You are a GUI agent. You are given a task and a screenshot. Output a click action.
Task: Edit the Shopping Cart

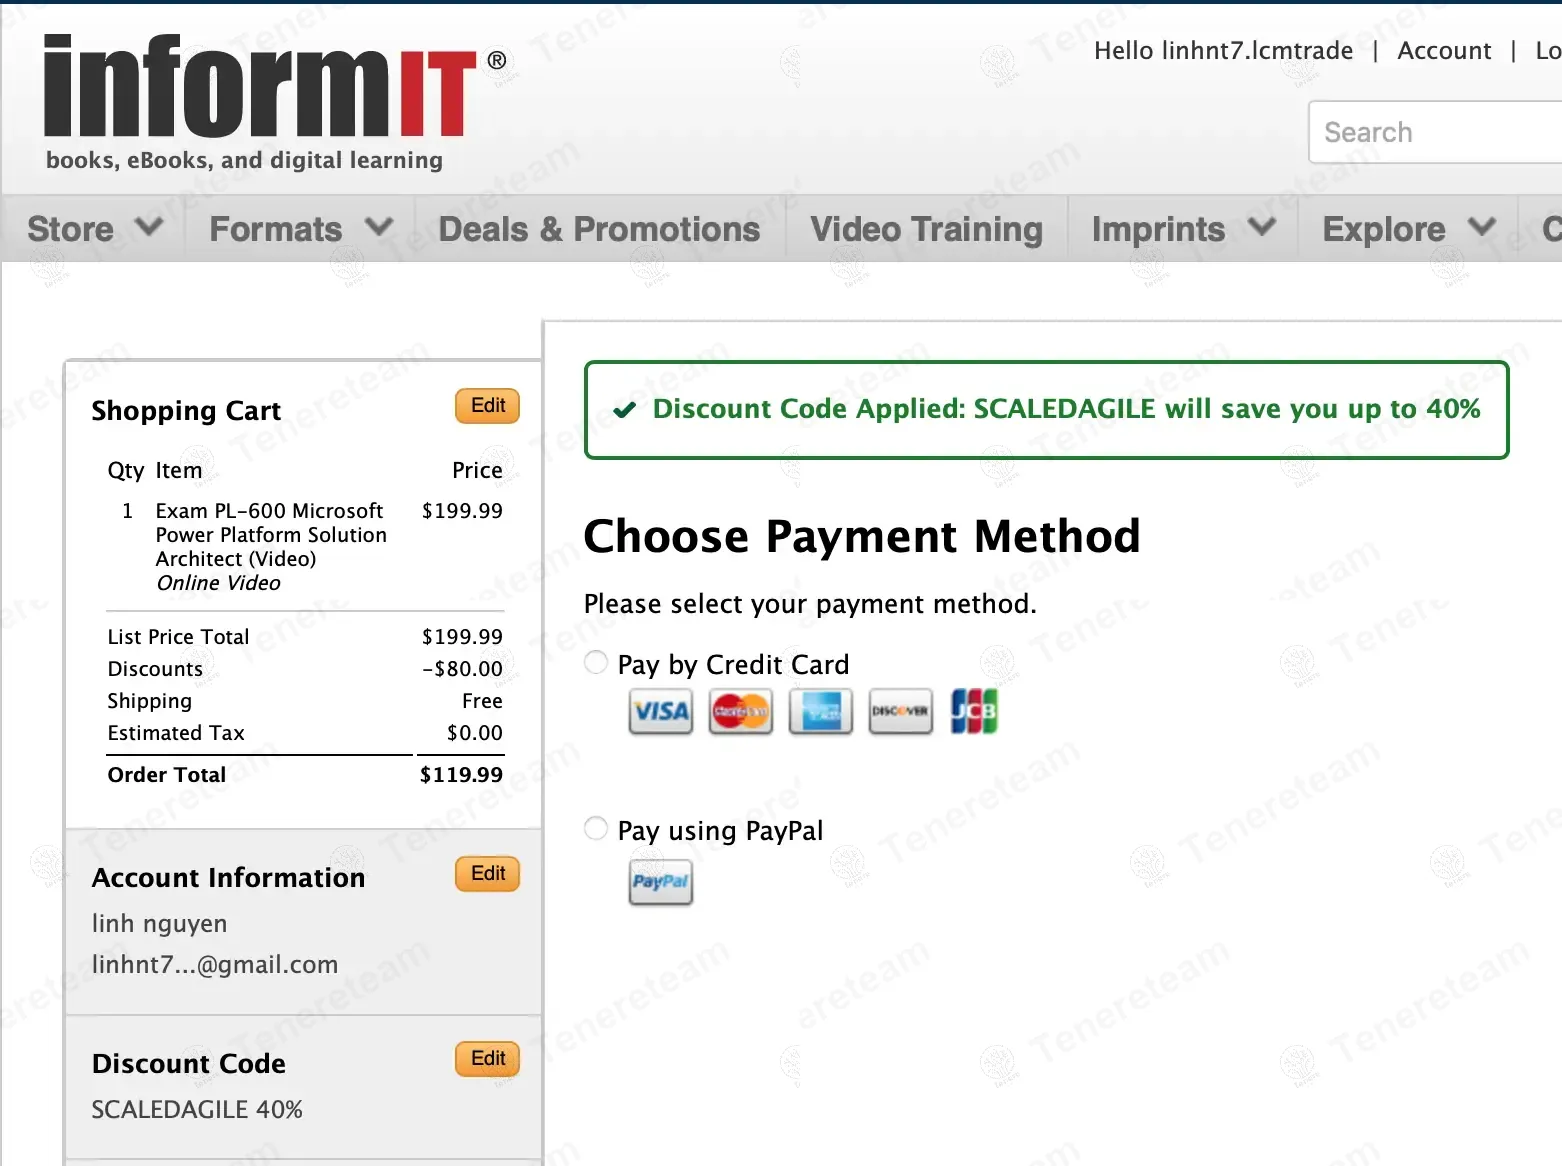click(x=488, y=406)
